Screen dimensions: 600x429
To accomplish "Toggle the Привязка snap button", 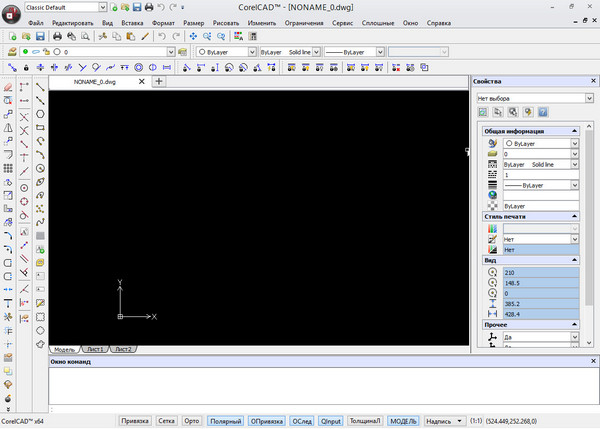I will point(134,421).
